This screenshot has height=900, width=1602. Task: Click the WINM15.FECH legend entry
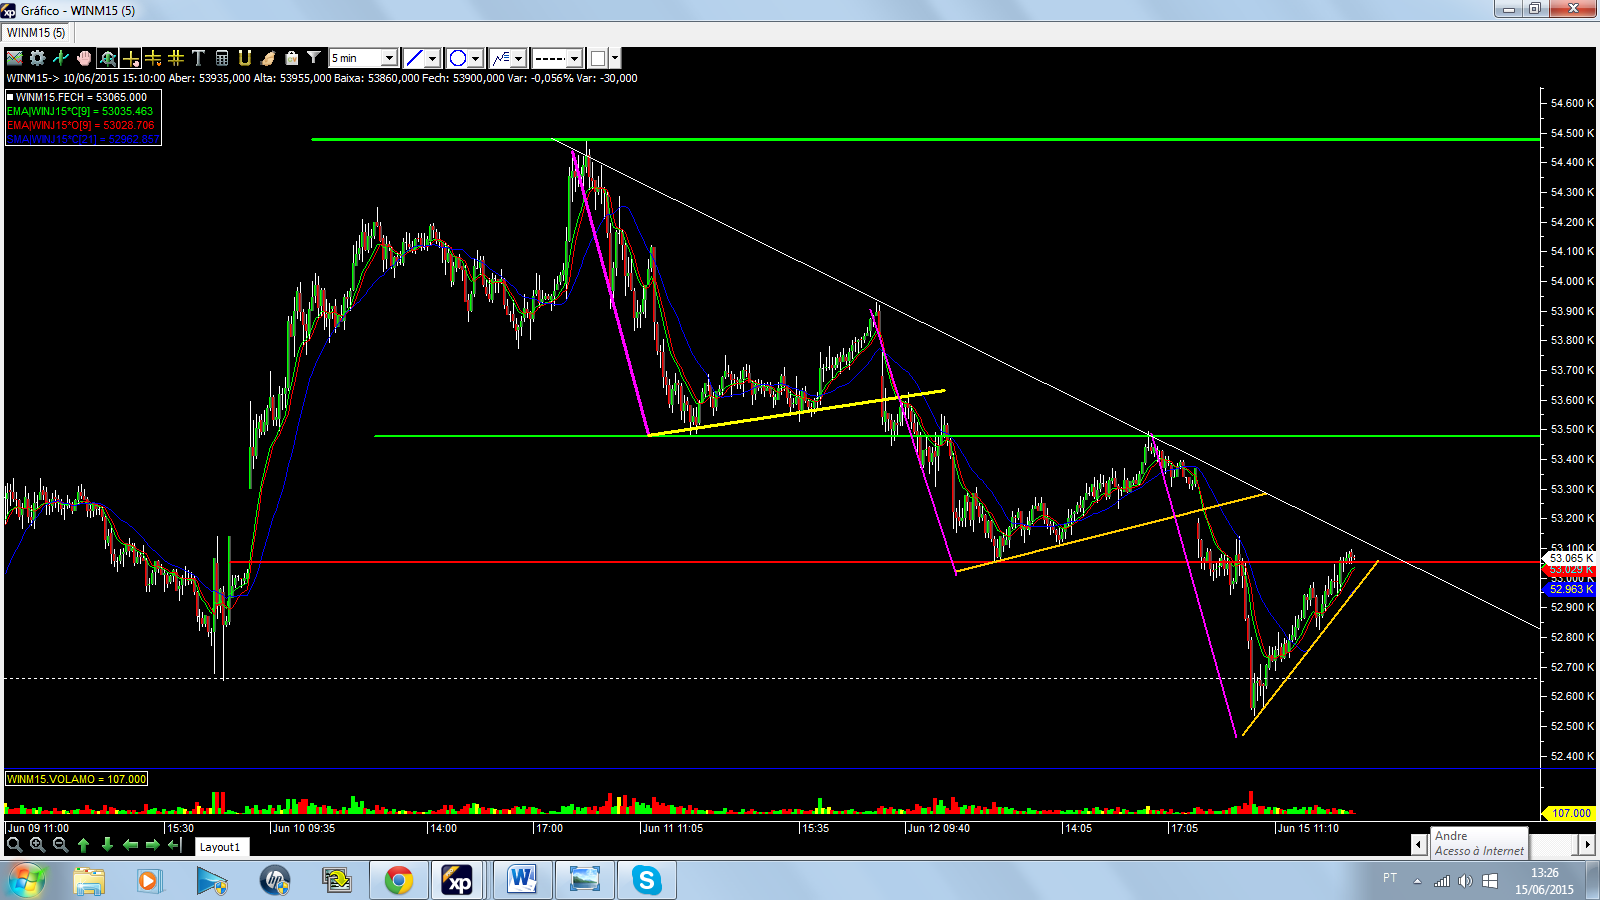point(77,97)
